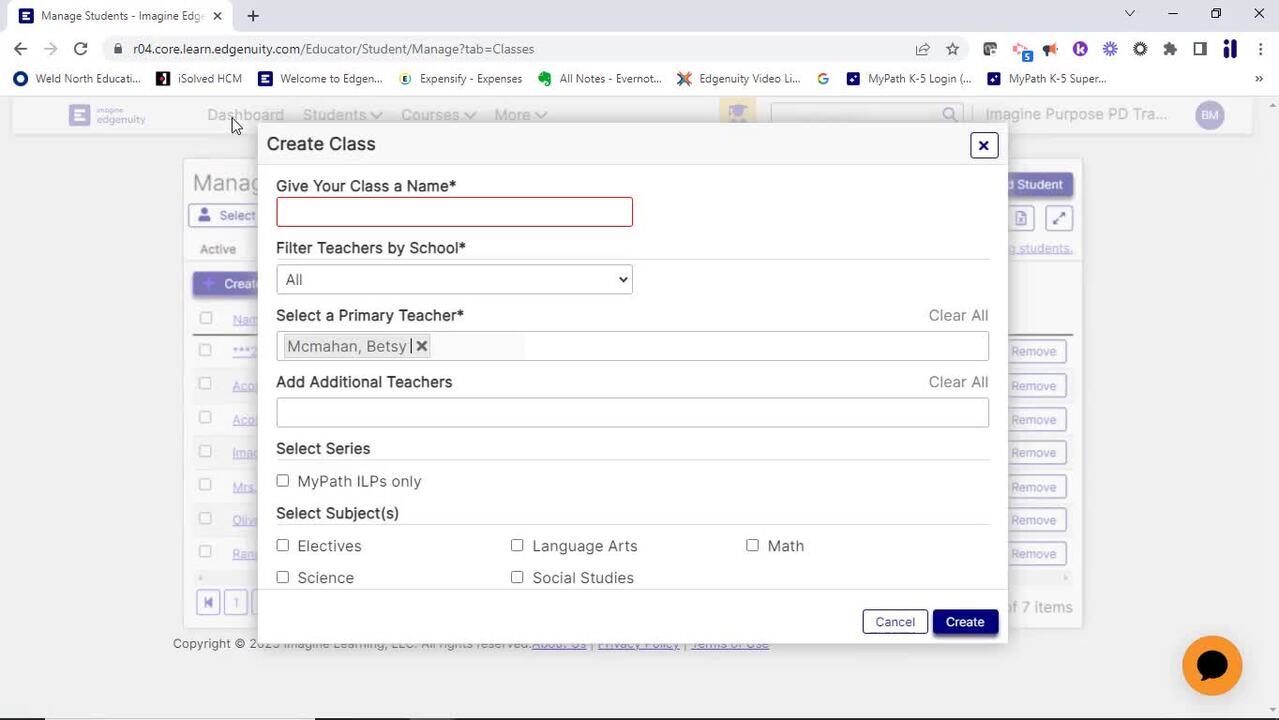Click the class name input field
The height and width of the screenshot is (720, 1279).
(x=454, y=212)
